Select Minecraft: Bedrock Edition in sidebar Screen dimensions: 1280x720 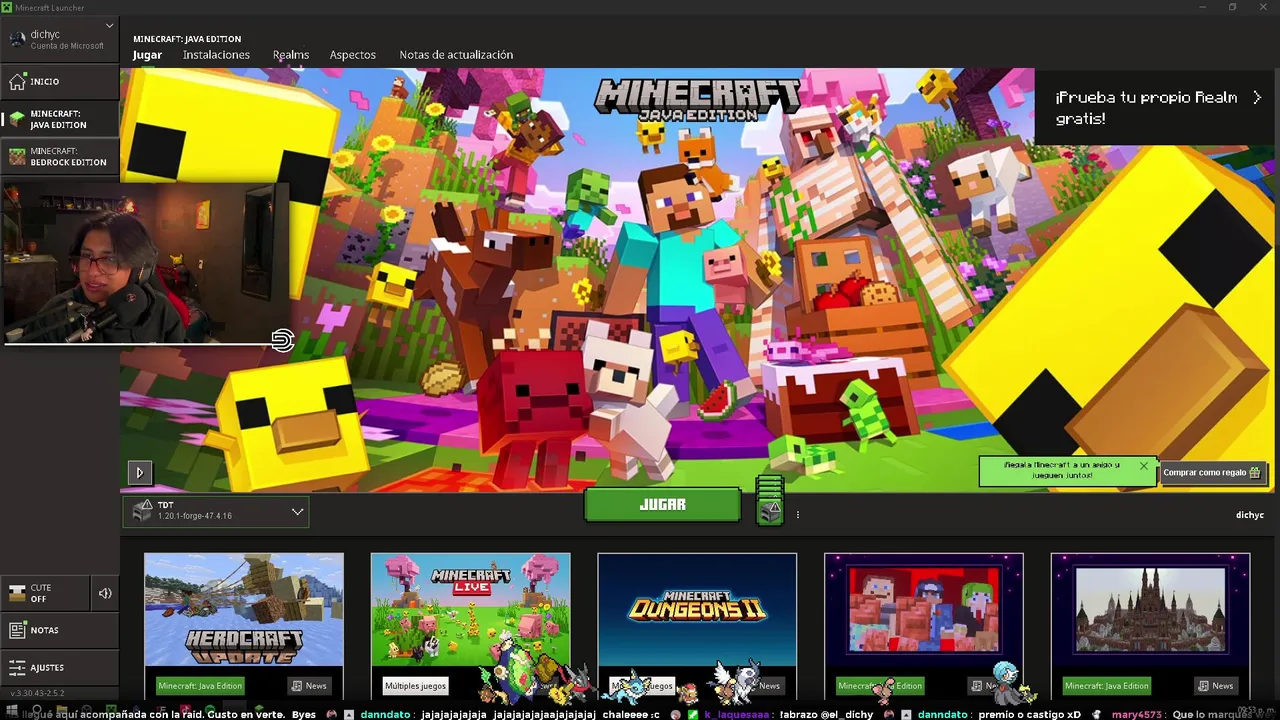(59, 156)
